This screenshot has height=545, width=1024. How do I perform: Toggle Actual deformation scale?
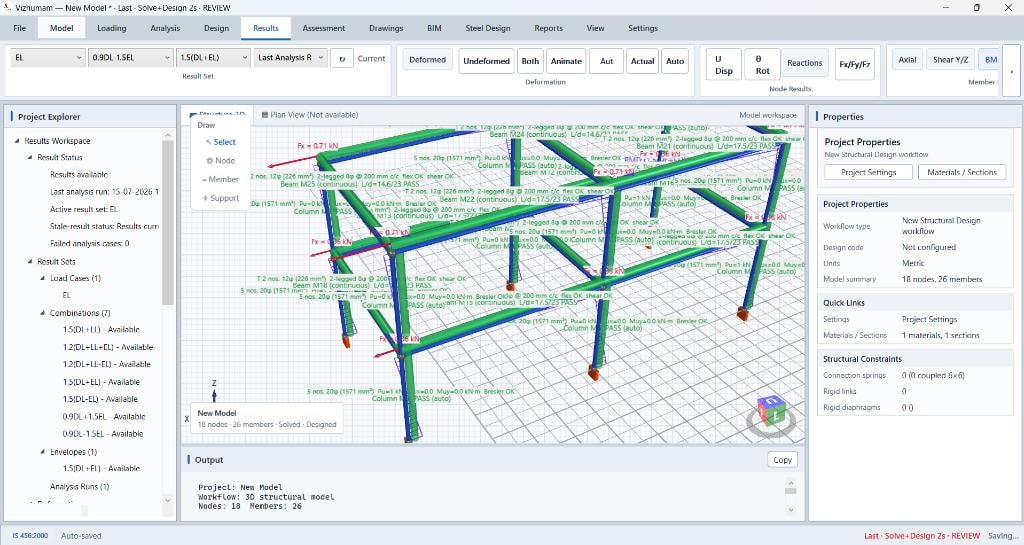[x=643, y=61]
